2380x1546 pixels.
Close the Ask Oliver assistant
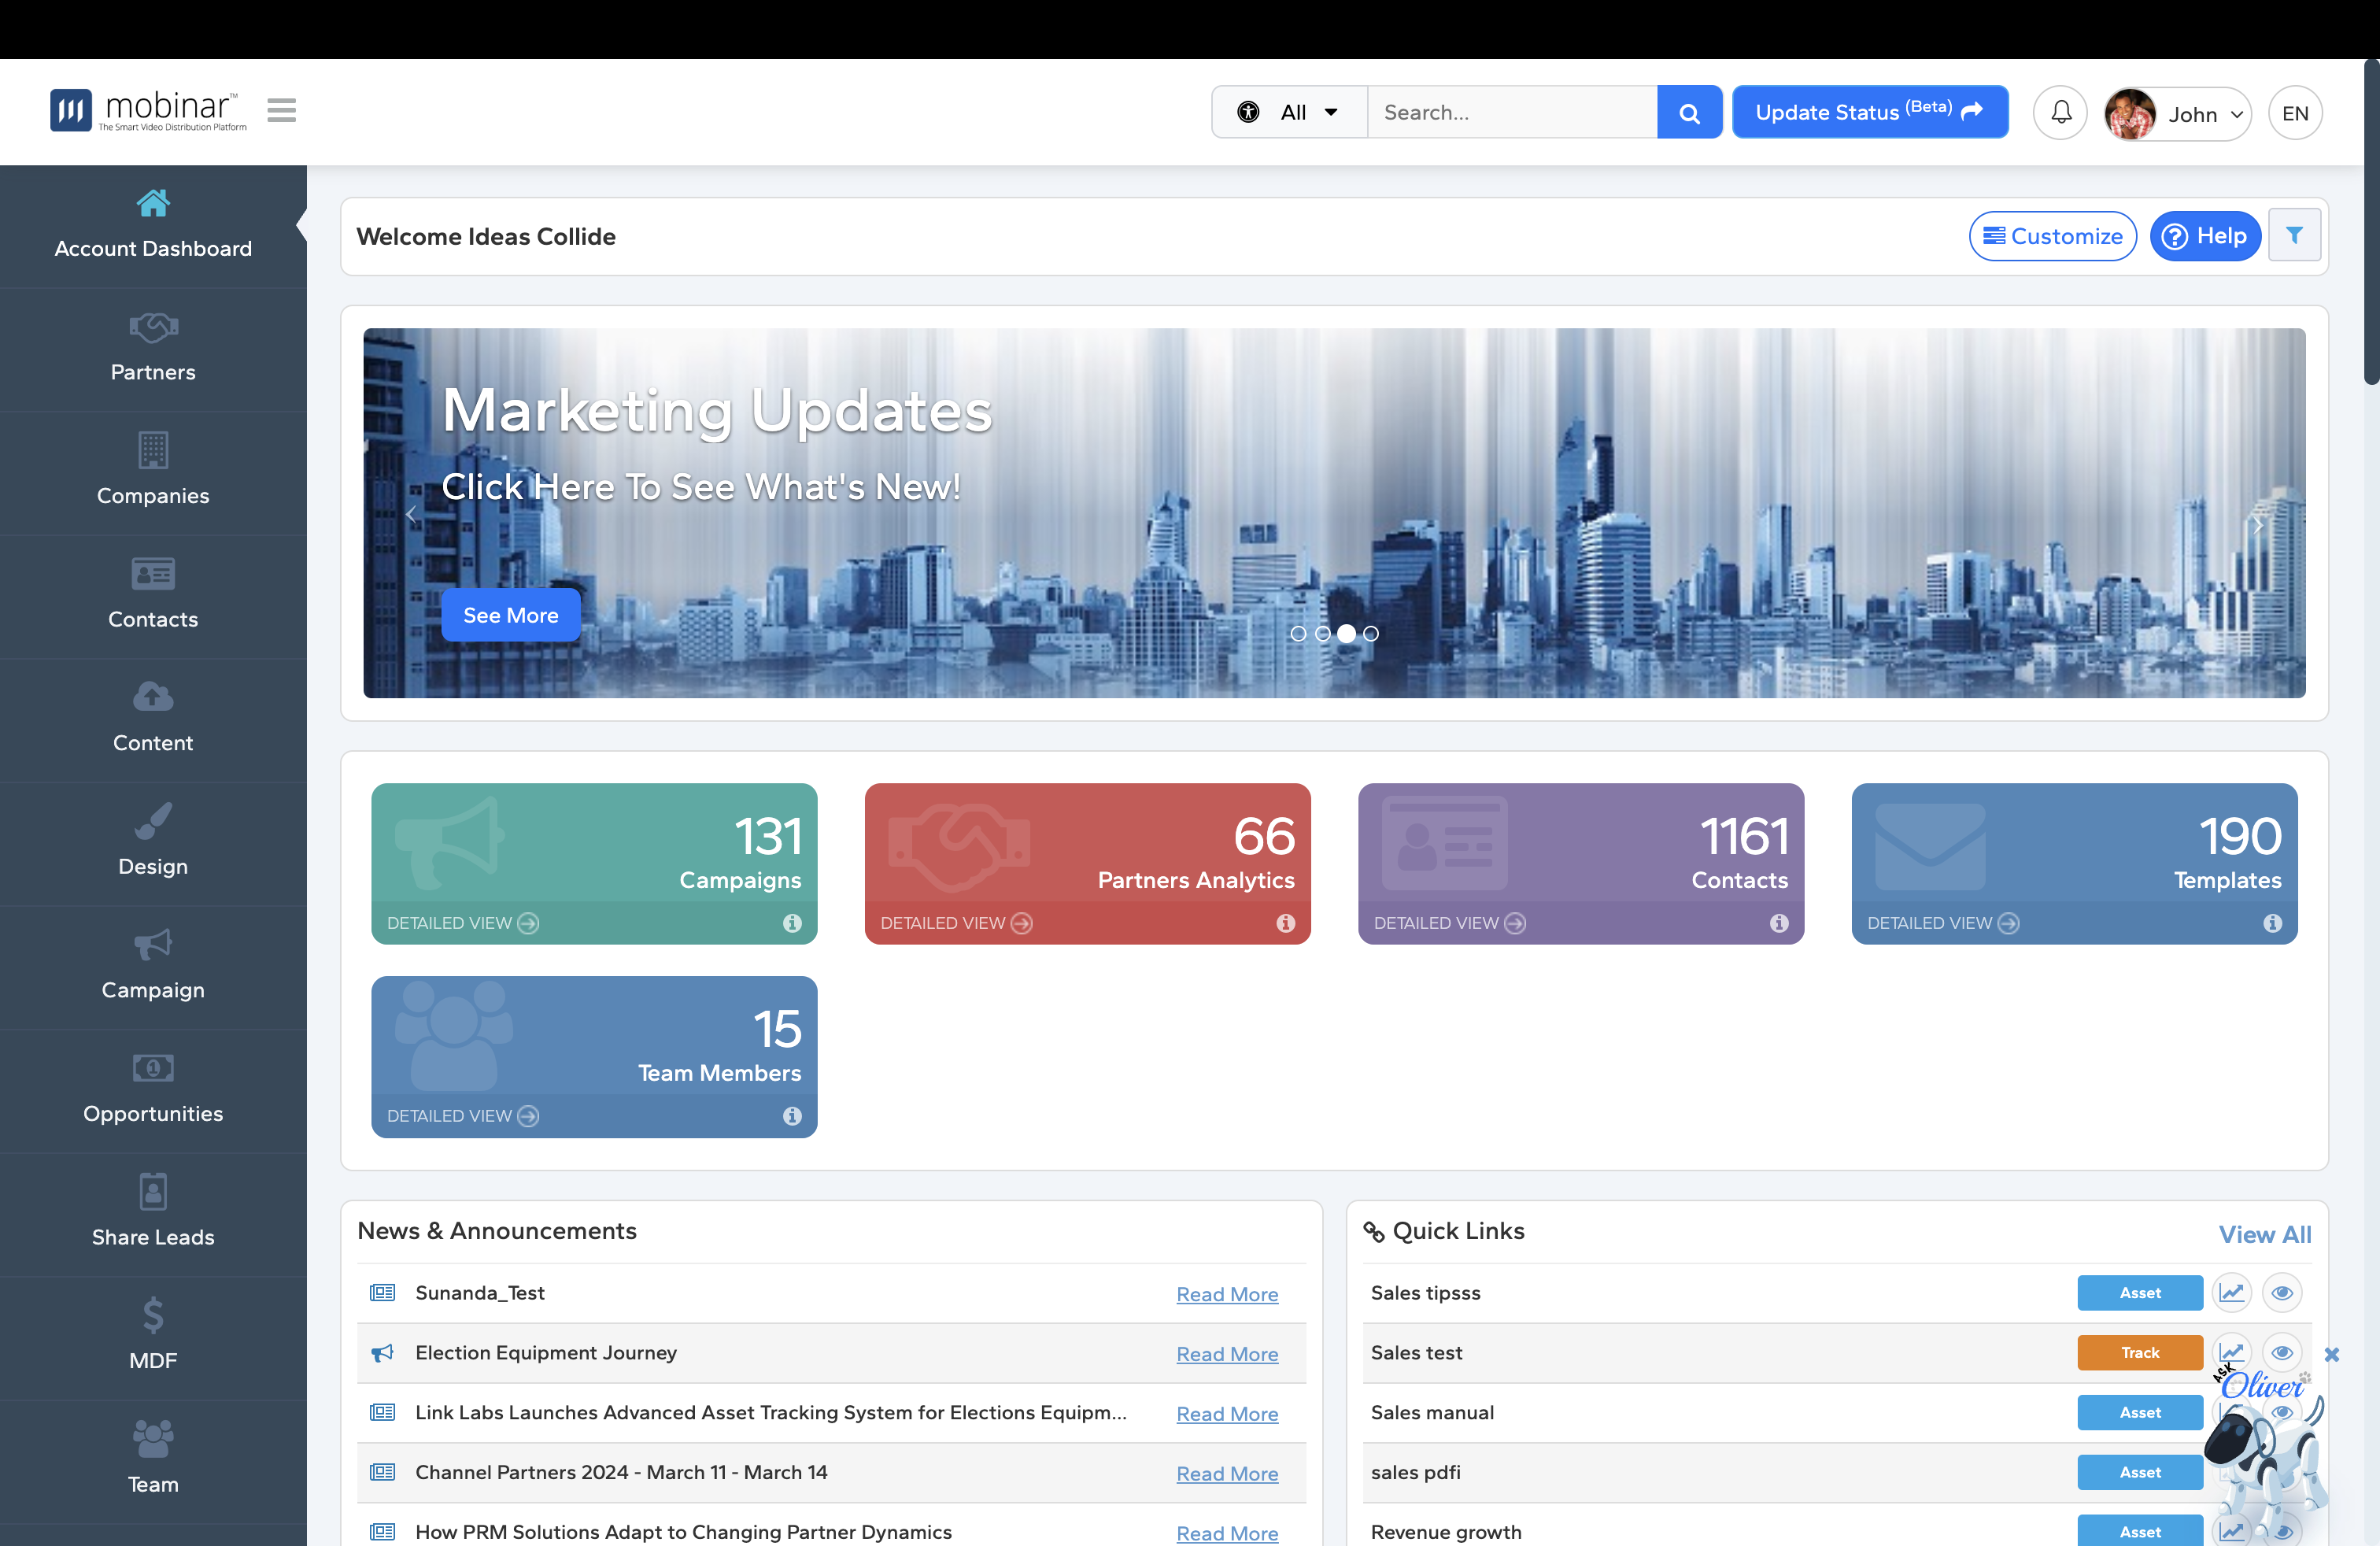[x=2332, y=1354]
